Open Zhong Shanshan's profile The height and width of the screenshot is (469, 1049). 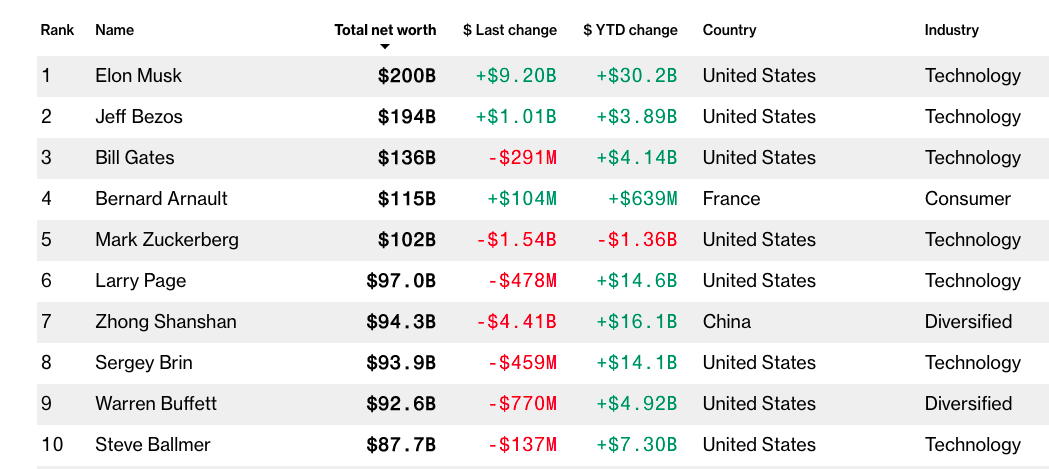pyautogui.click(x=165, y=322)
